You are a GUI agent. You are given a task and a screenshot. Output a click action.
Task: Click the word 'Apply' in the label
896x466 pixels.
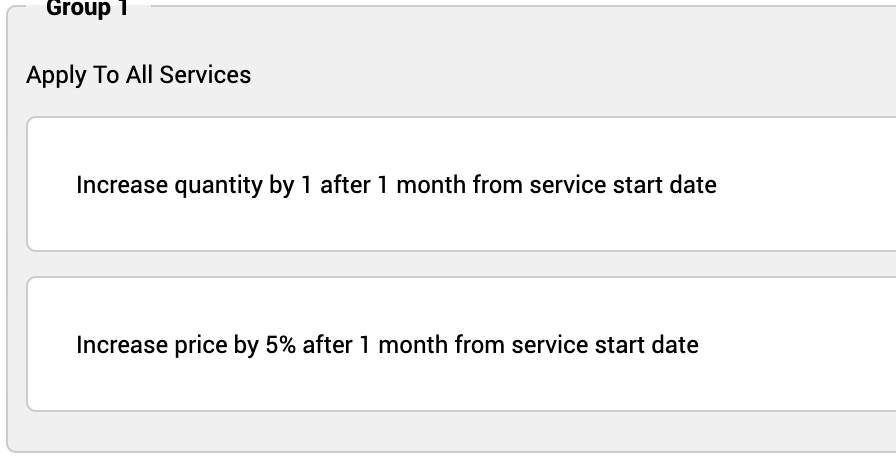[55, 75]
